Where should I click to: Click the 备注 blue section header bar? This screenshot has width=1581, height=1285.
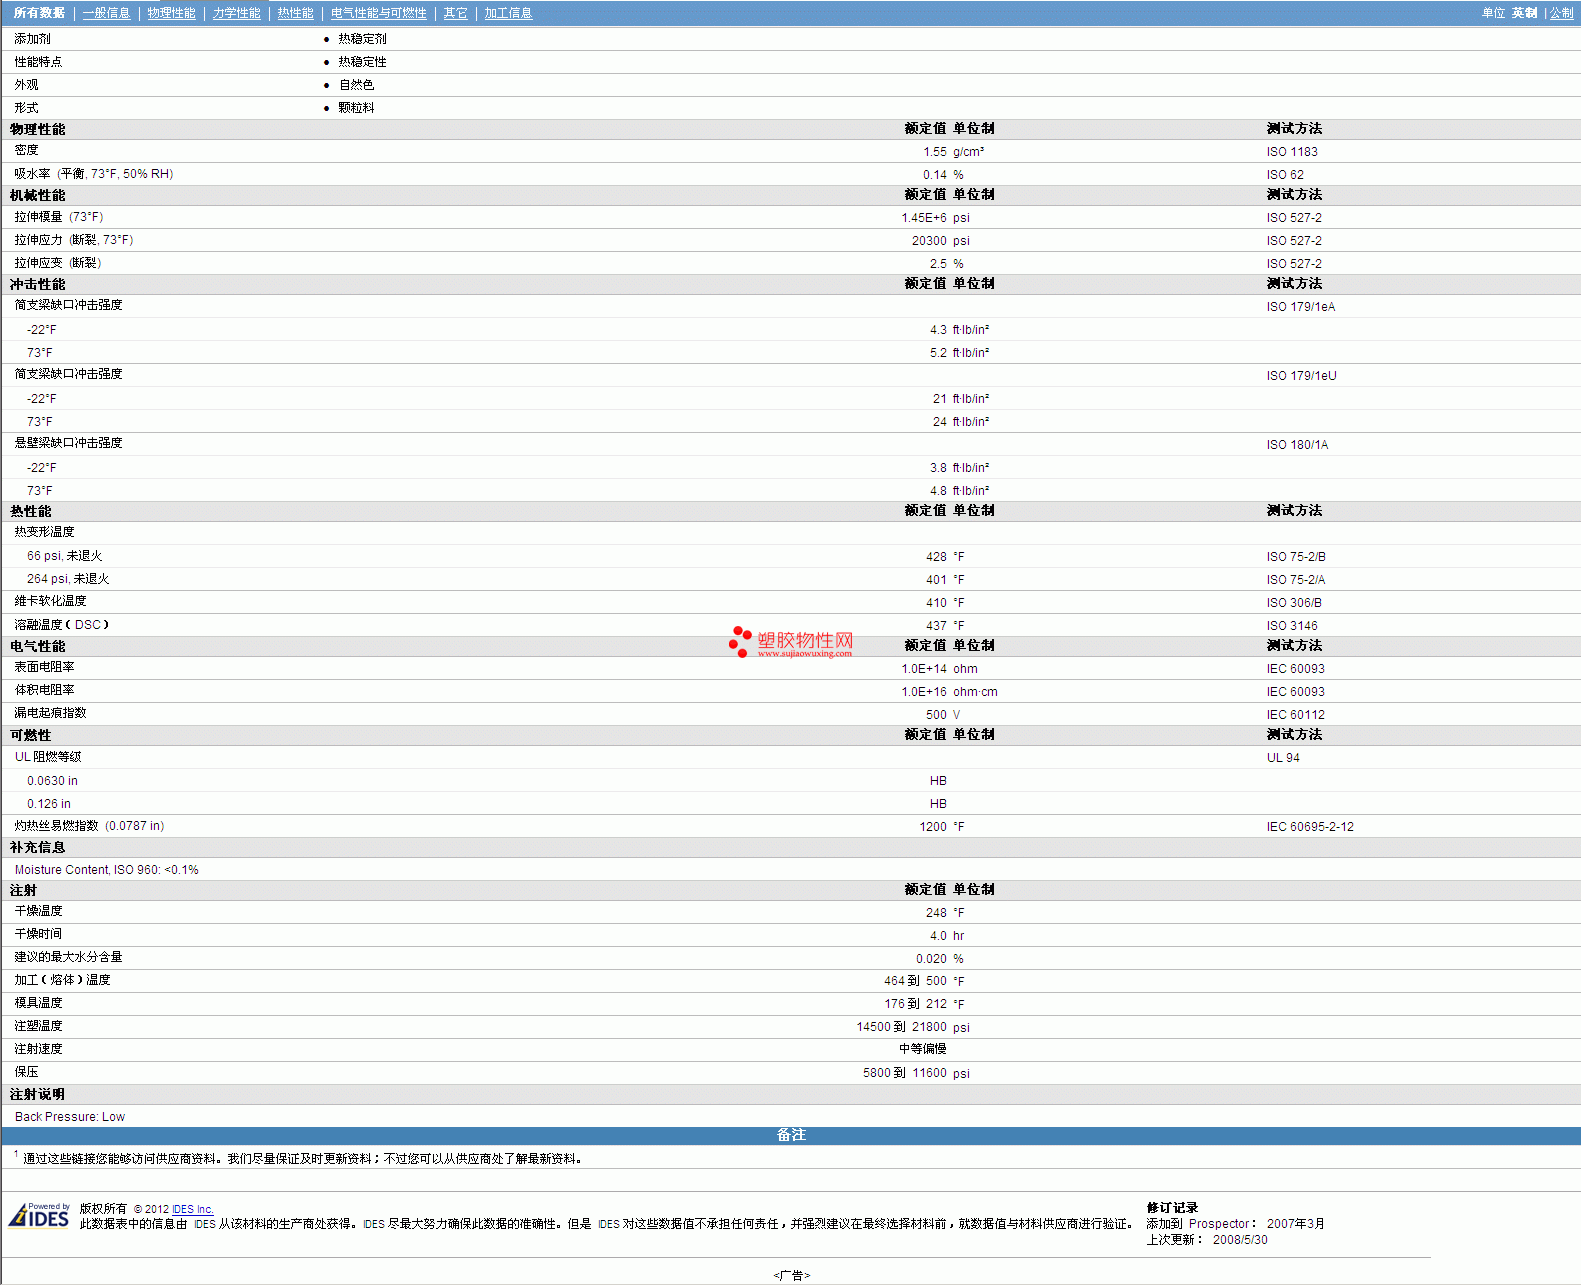pos(790,1135)
